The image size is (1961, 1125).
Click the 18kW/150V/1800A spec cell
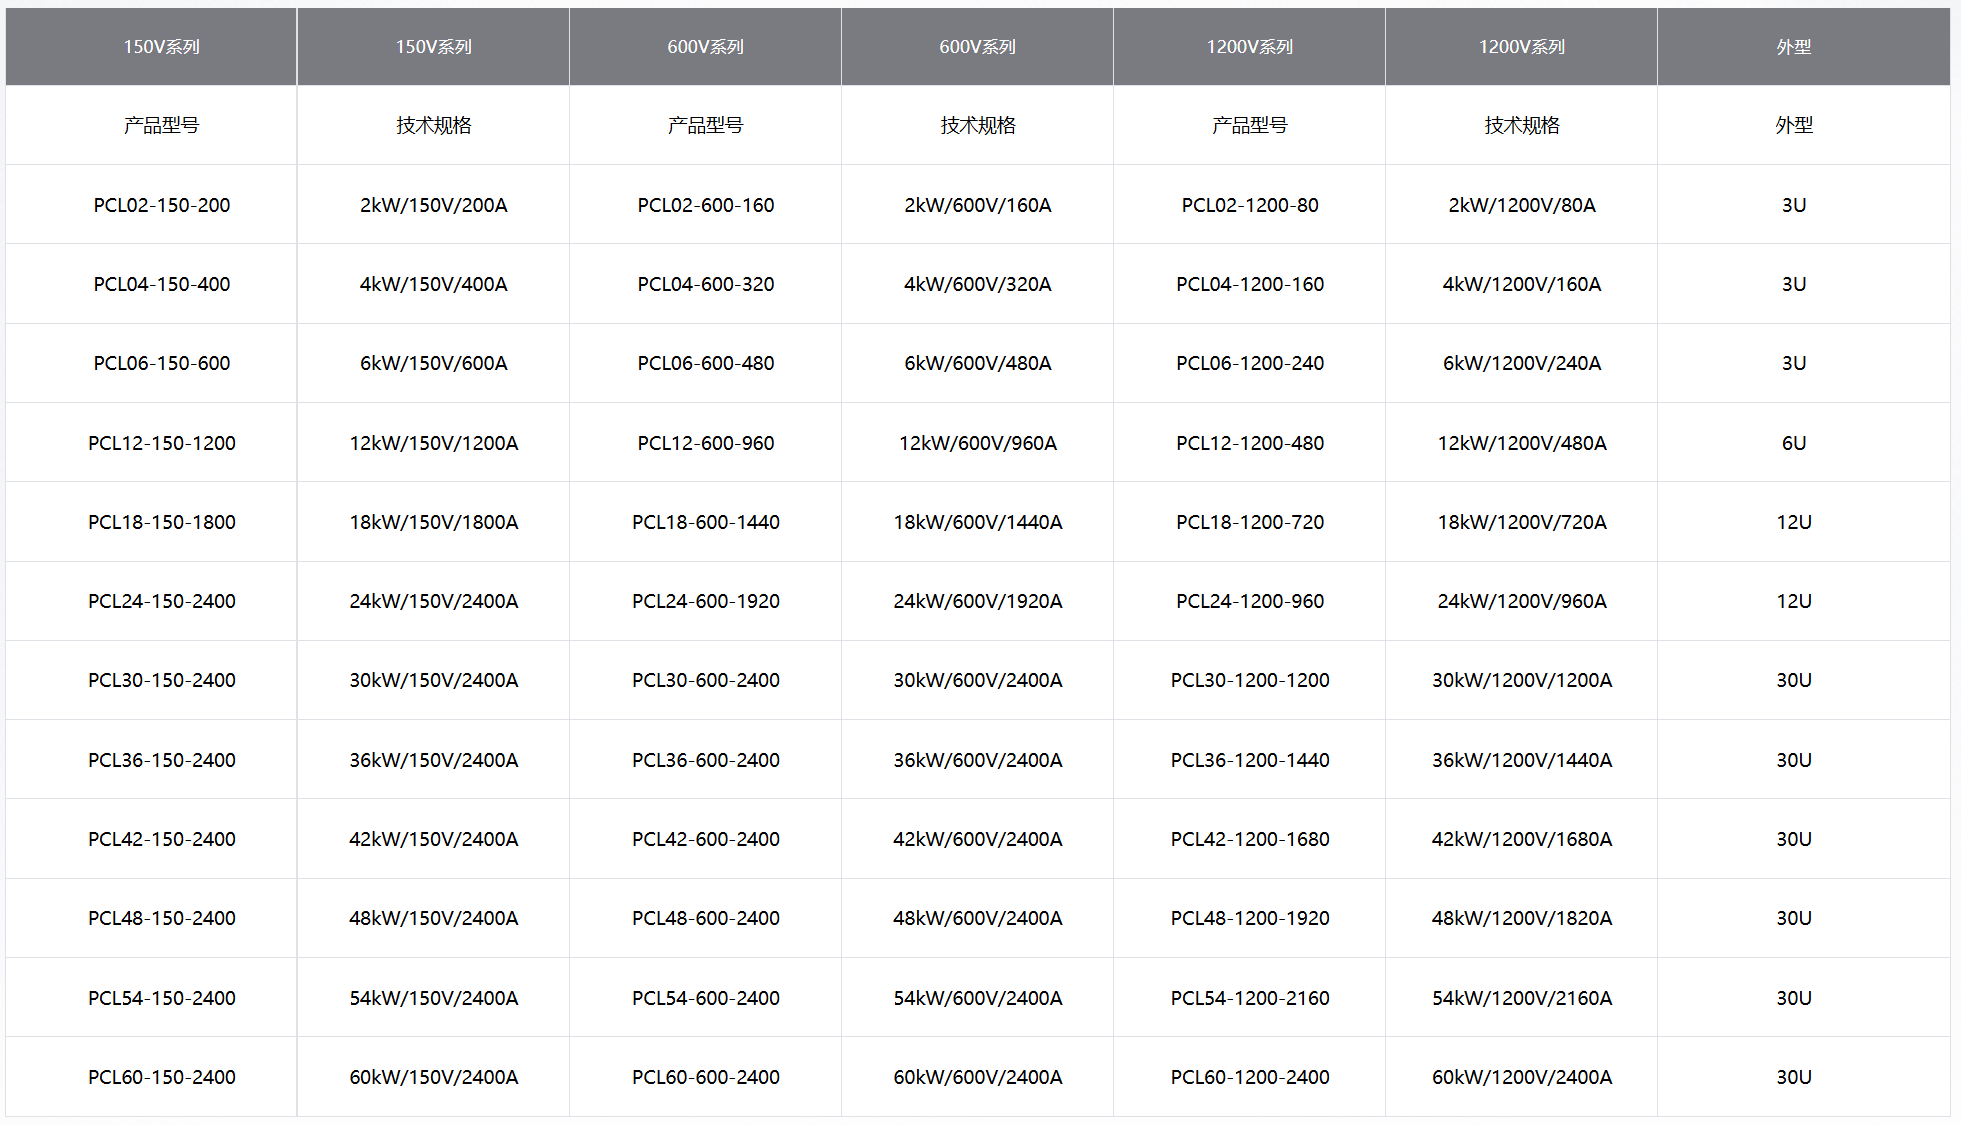(x=433, y=522)
